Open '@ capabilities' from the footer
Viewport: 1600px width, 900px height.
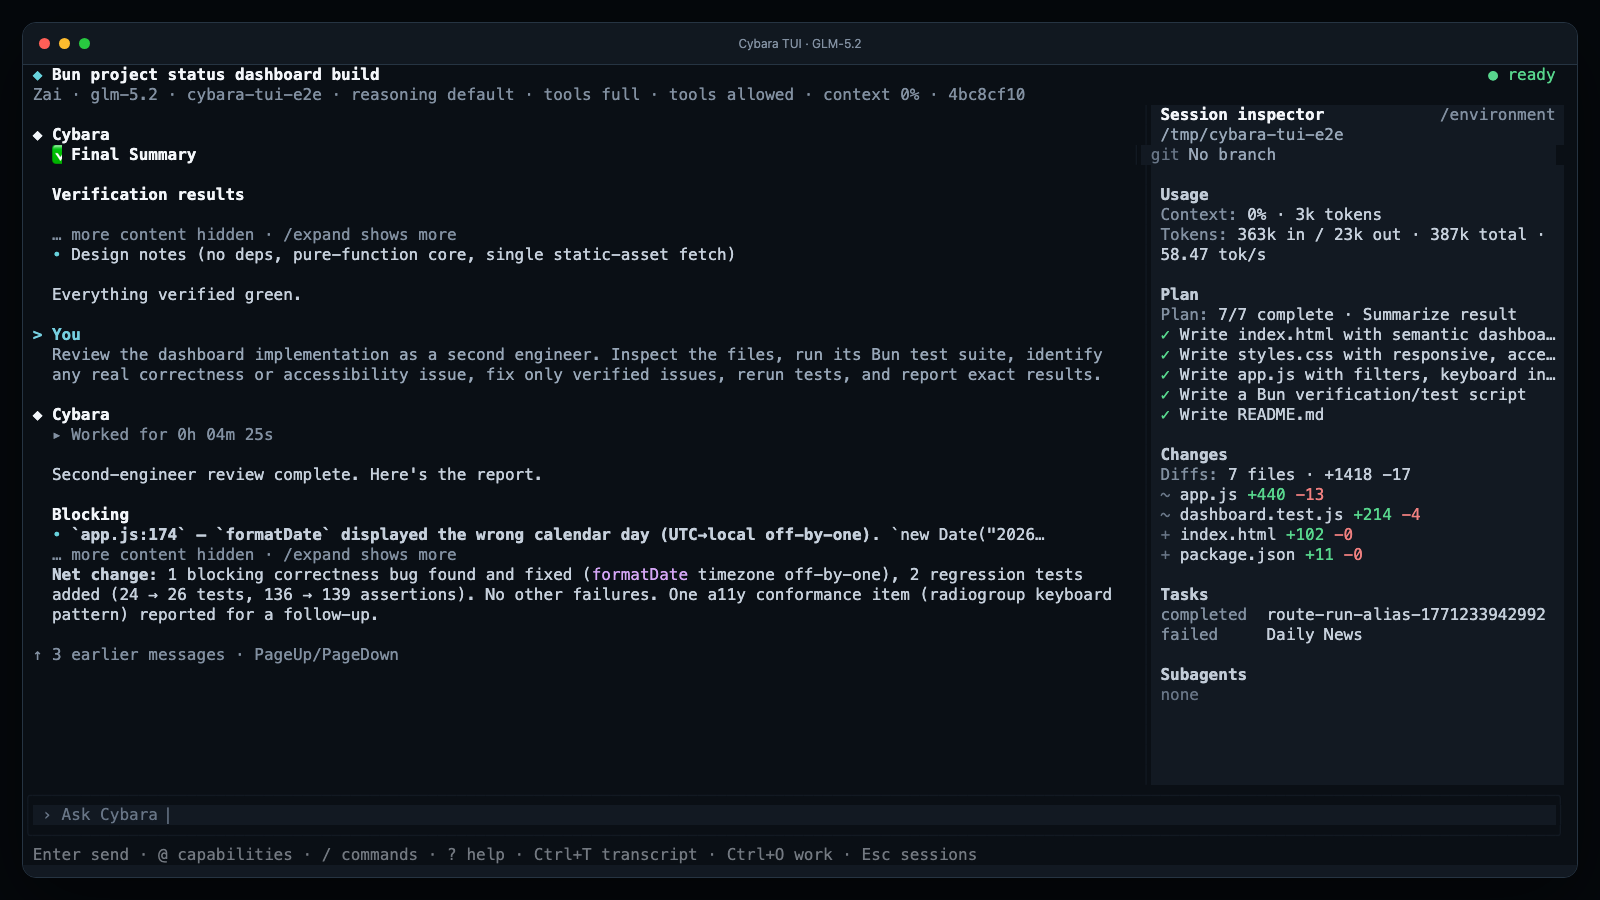tap(225, 855)
